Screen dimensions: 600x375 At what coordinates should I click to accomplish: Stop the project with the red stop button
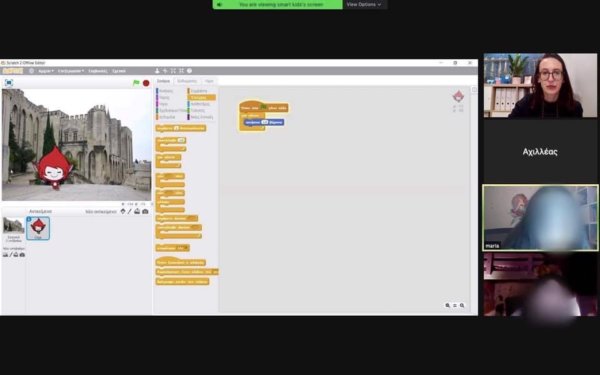coord(146,83)
